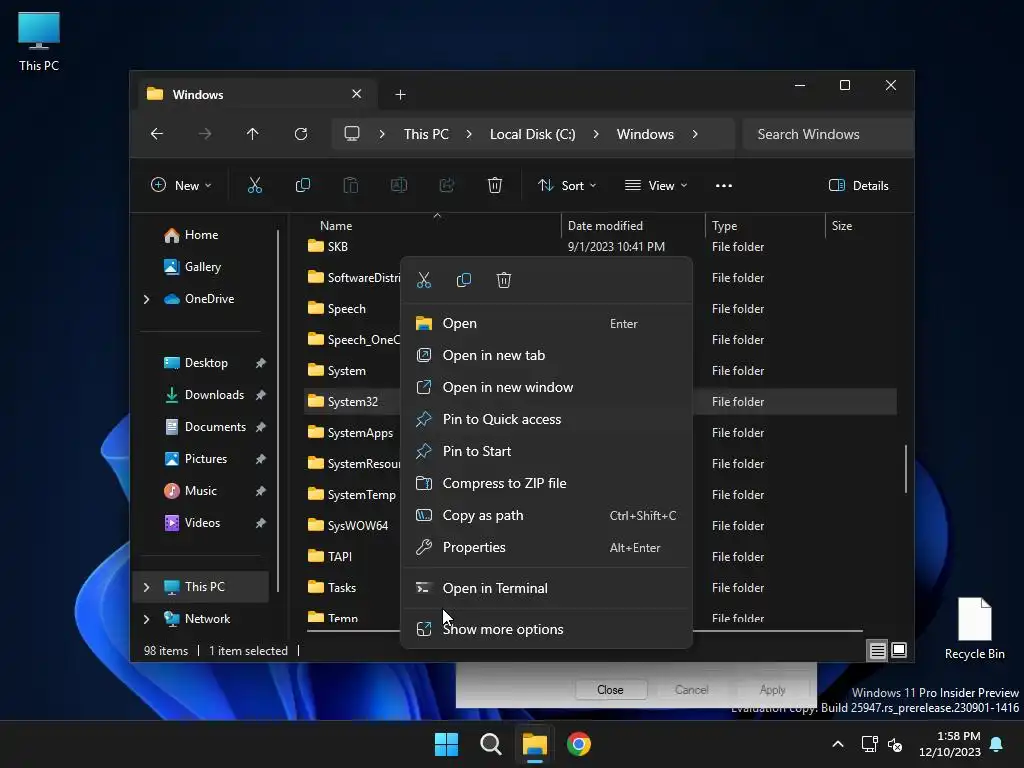Select Recycle Bin desktop icon

(974, 628)
